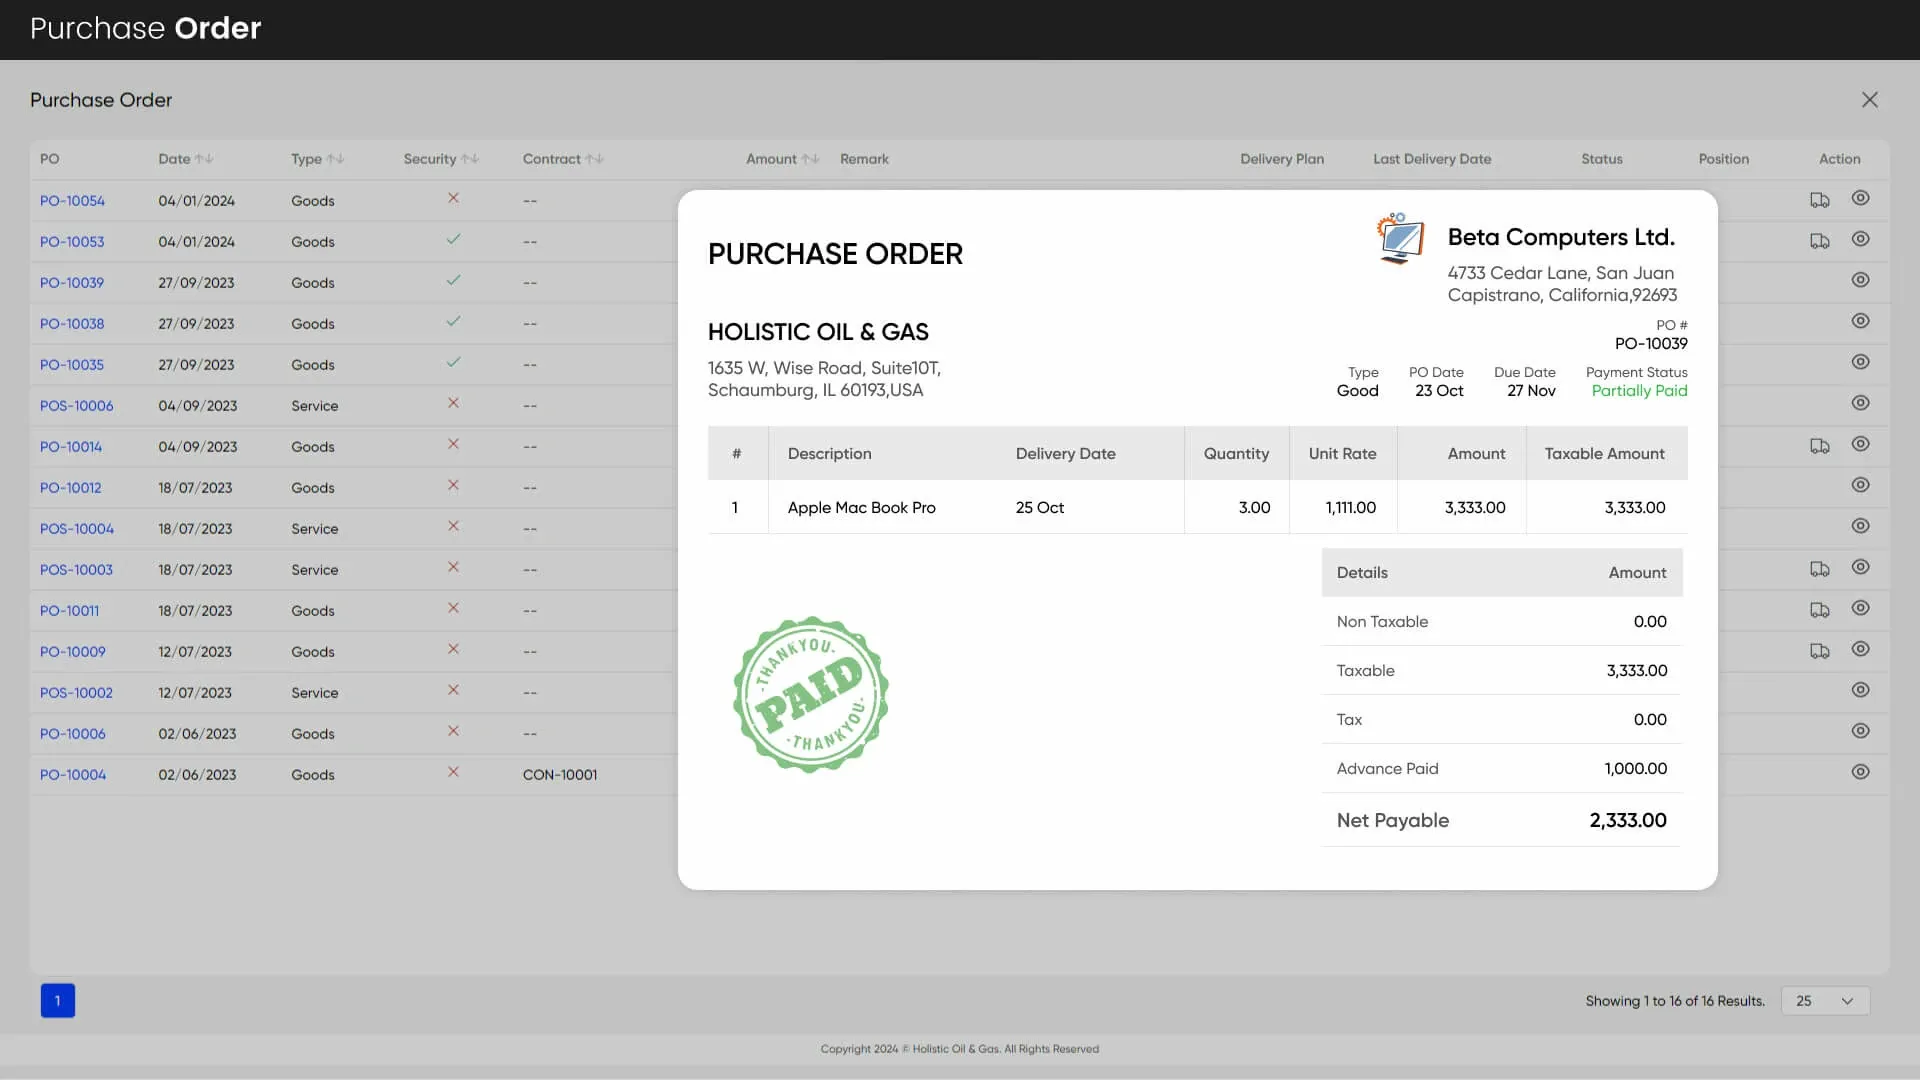Image resolution: width=1920 pixels, height=1080 pixels.
Task: Click the delivery truck icon for PO-10054
Action: point(1819,200)
